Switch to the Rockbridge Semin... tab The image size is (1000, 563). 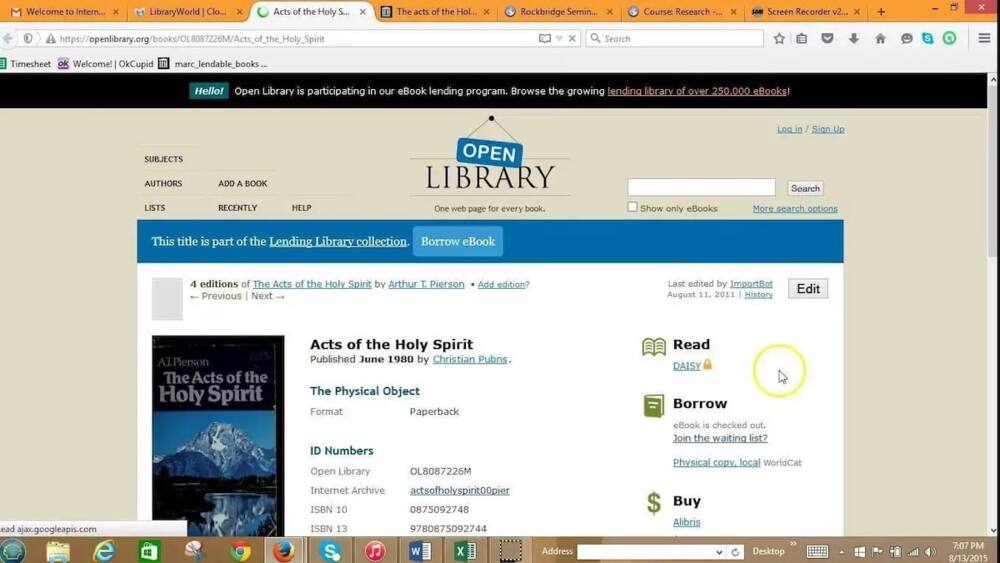[559, 11]
